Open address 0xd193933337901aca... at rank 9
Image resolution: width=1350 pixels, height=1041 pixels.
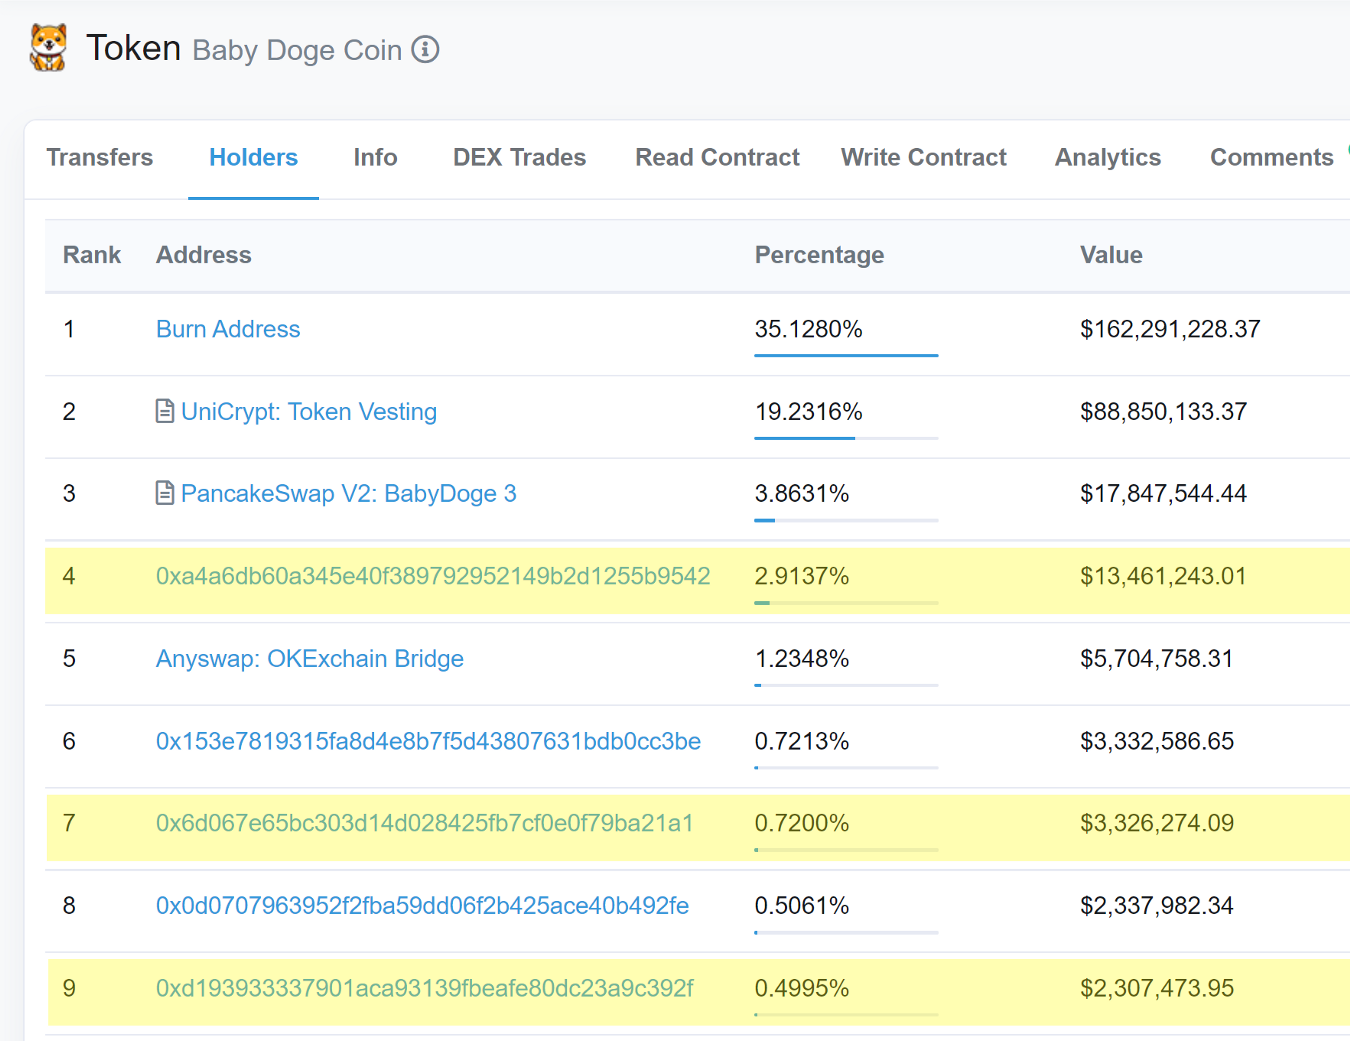point(425,988)
